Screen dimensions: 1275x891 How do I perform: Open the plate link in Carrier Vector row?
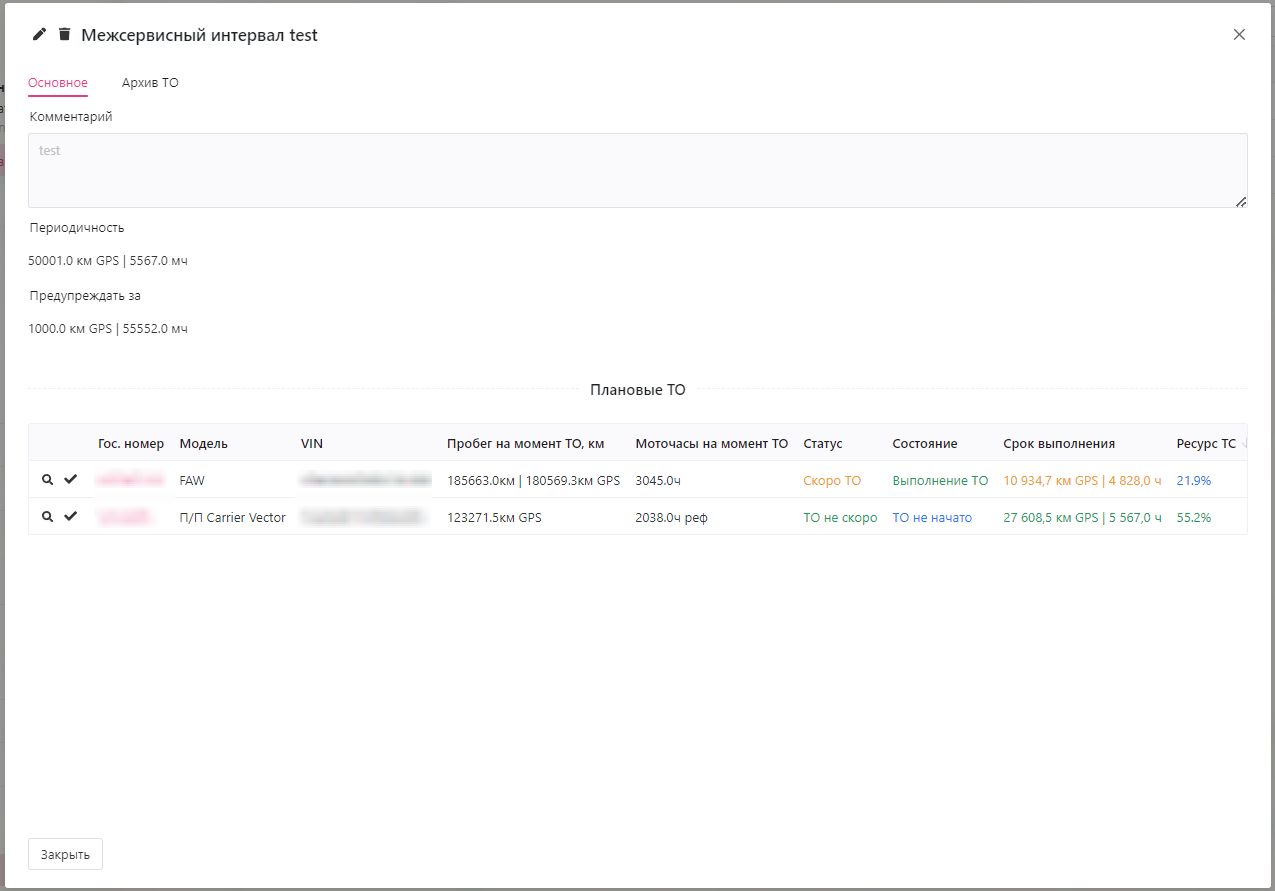click(x=124, y=517)
